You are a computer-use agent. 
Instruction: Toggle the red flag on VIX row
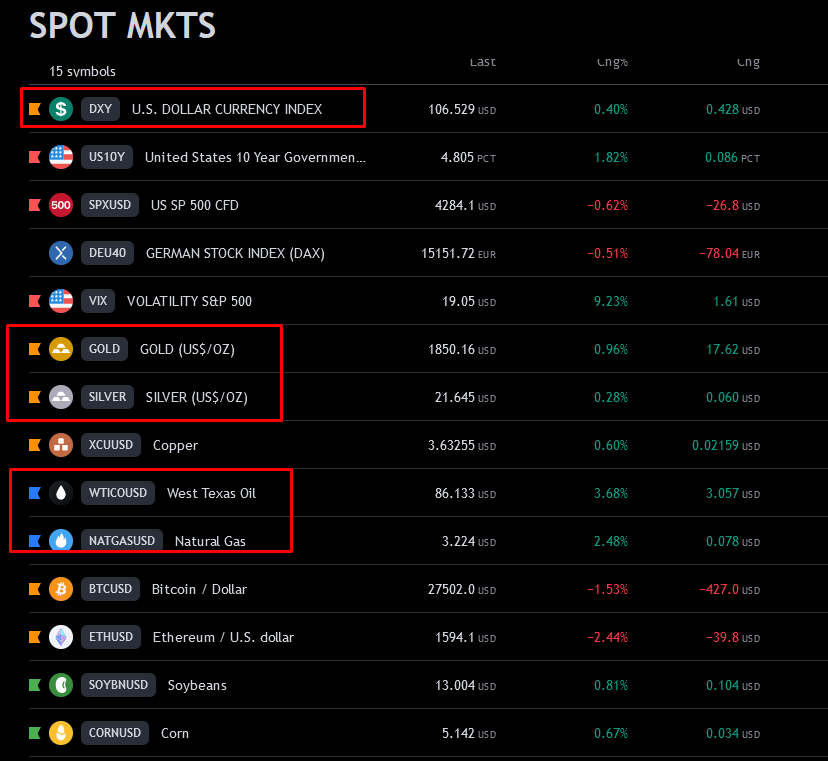click(35, 301)
